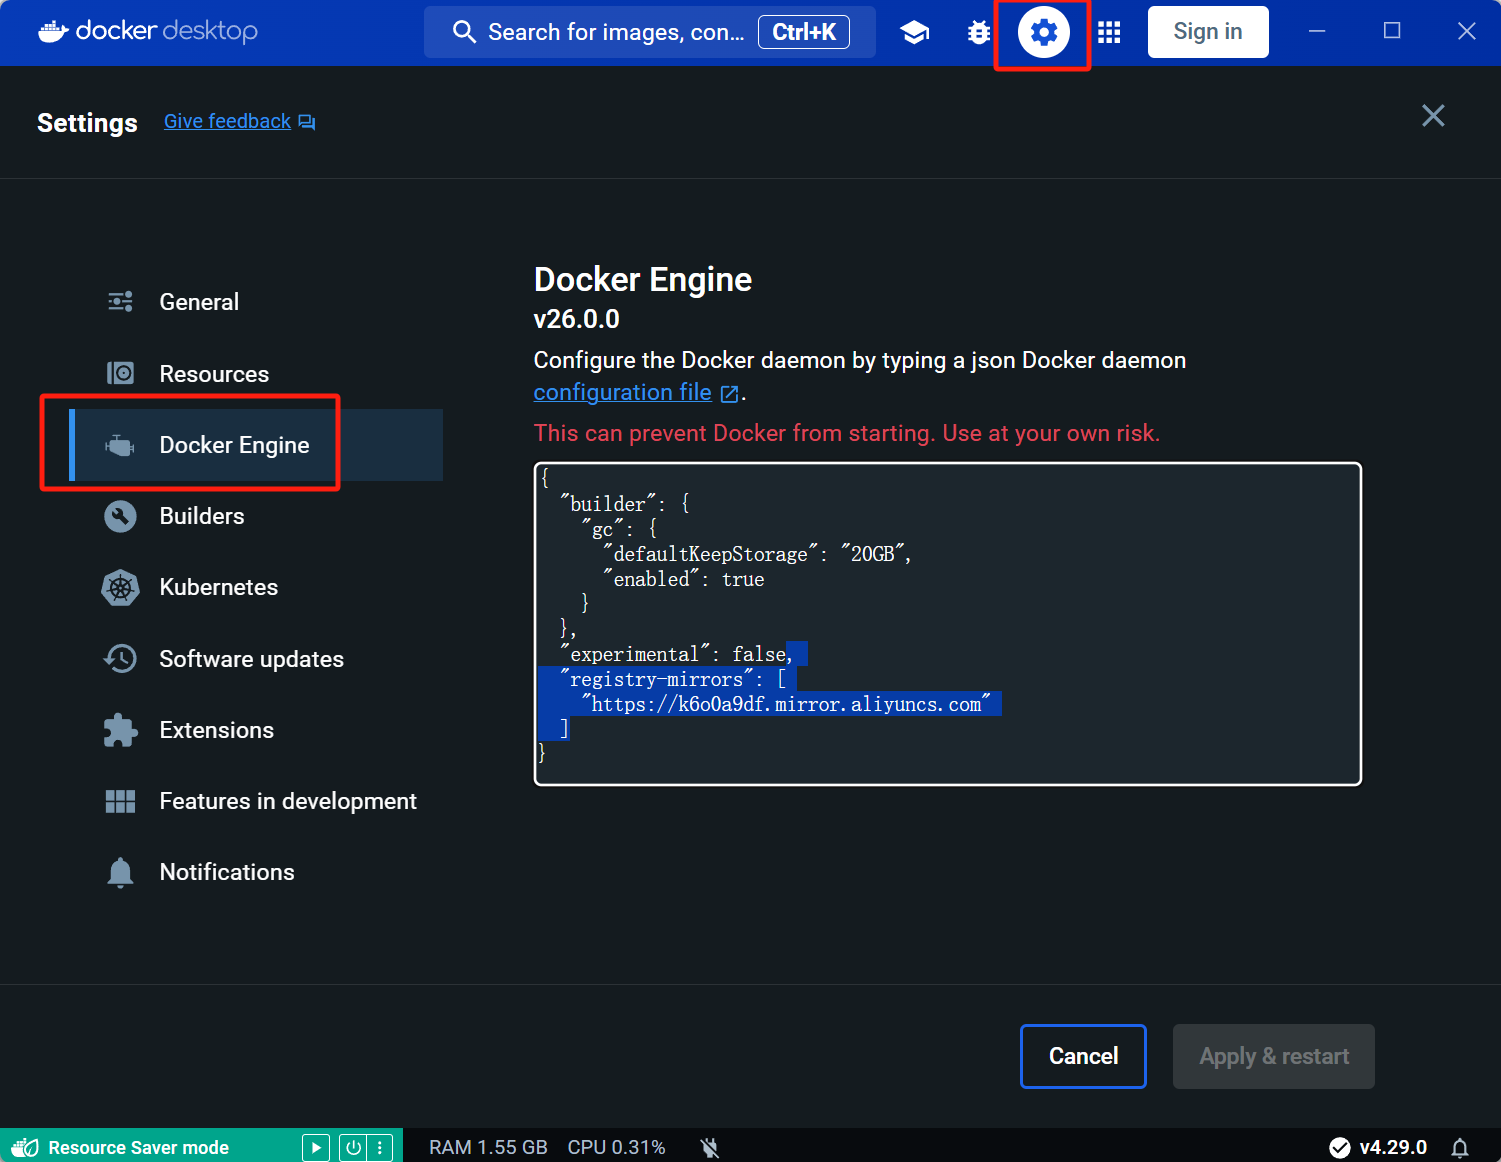Click the Resource Saver mode leaf whale icon
1501x1162 pixels.
coord(25,1147)
